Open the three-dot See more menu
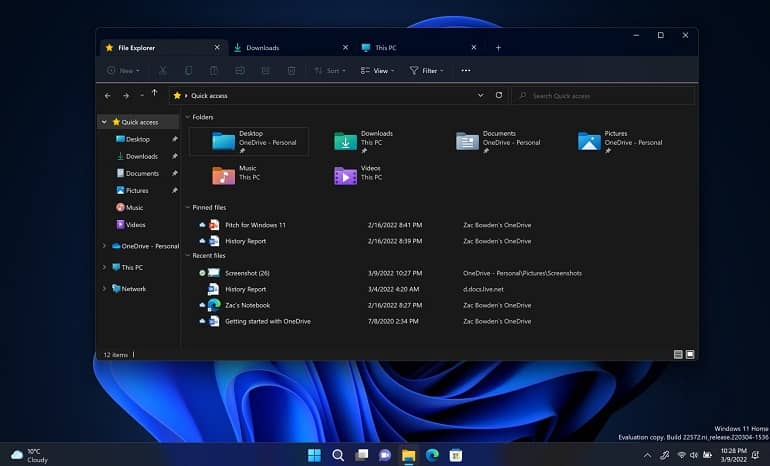The width and height of the screenshot is (770, 466). tap(466, 71)
